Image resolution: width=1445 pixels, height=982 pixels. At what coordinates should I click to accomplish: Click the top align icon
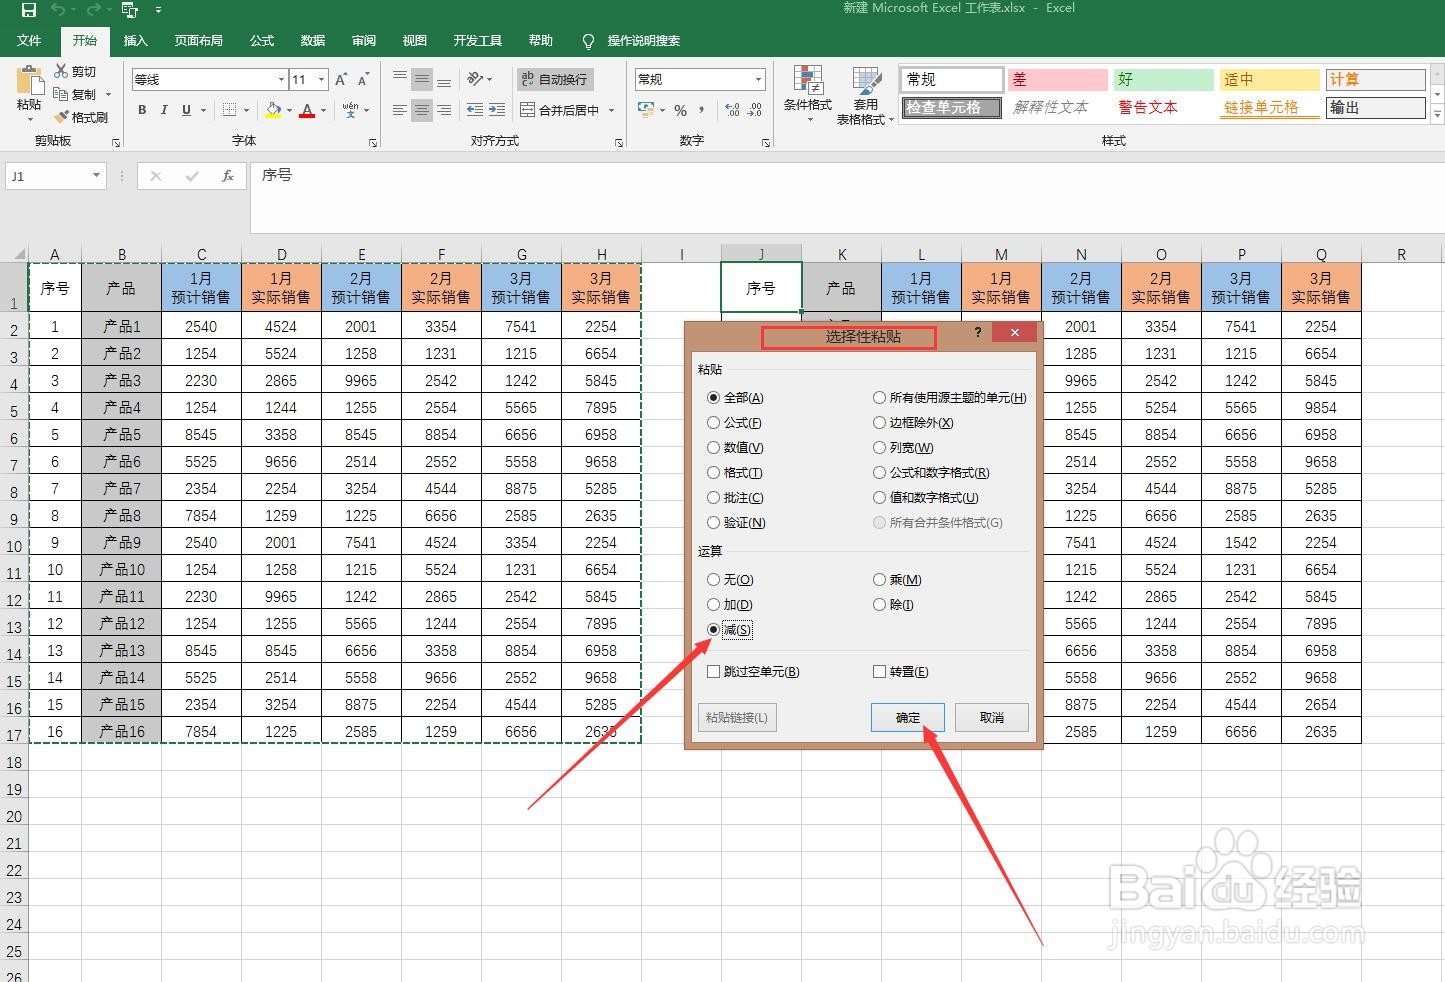click(400, 79)
